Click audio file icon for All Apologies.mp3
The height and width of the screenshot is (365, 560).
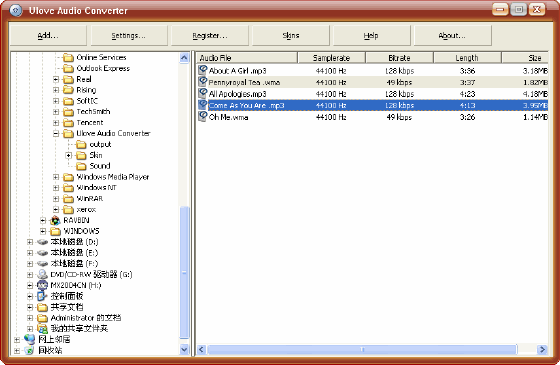(202, 94)
